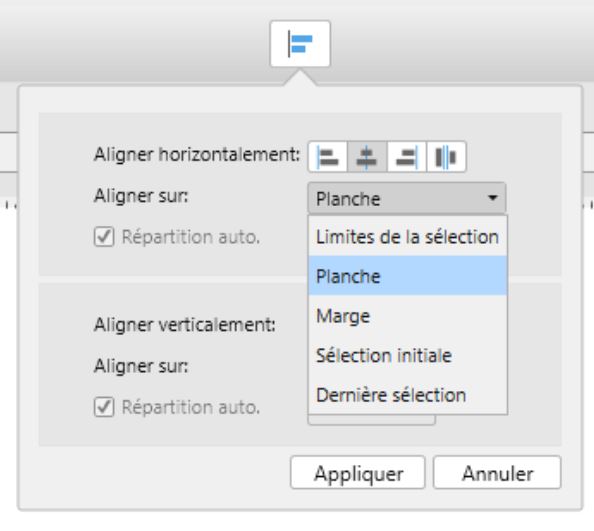Toggle horizontal 'Répartition auto.' checkbox
Viewport: 594px width, 531px height.
click(104, 237)
